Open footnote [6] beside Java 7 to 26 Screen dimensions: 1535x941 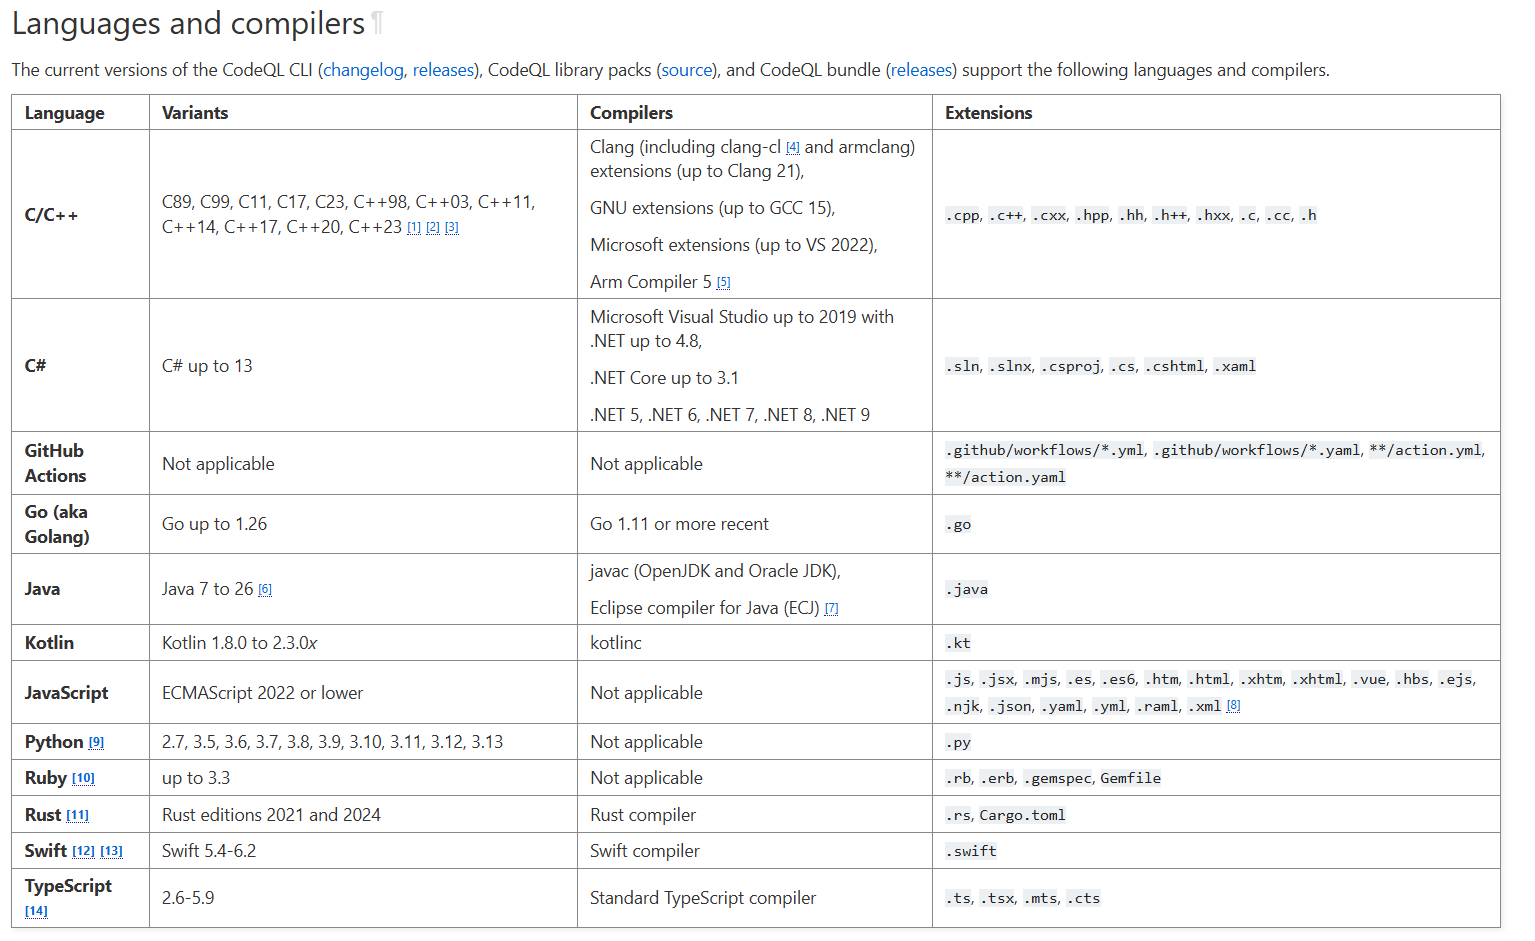tap(265, 590)
